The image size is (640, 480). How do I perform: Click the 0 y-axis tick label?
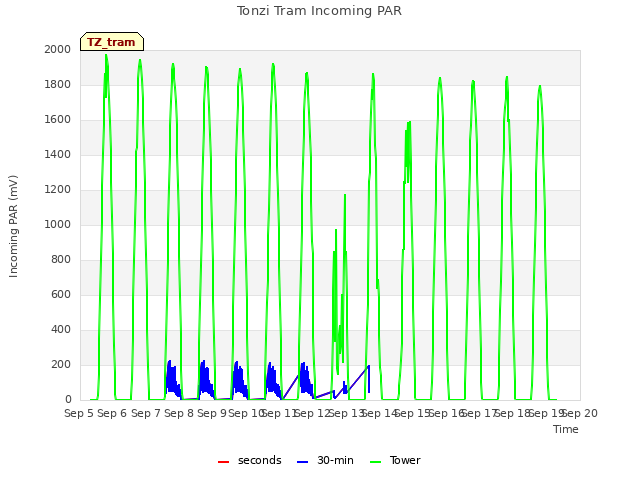68,400
